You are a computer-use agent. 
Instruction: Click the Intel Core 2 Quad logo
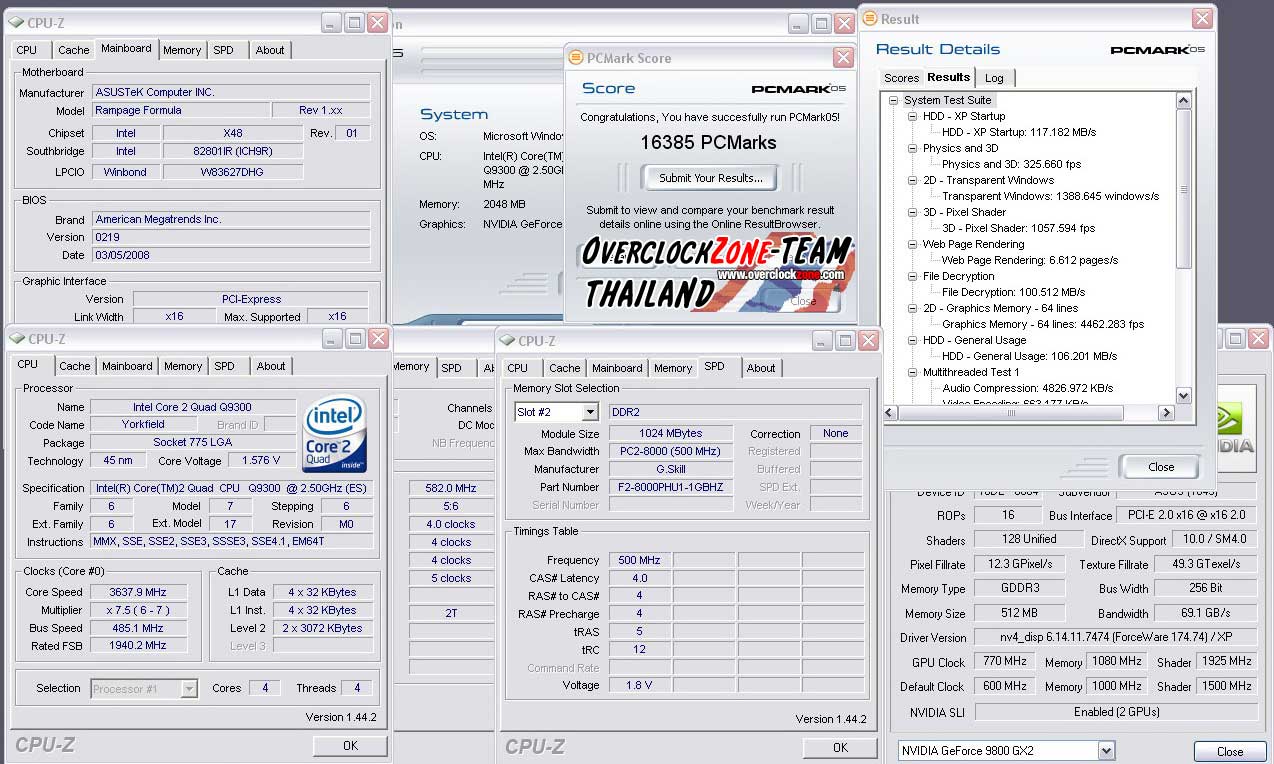pyautogui.click(x=335, y=435)
